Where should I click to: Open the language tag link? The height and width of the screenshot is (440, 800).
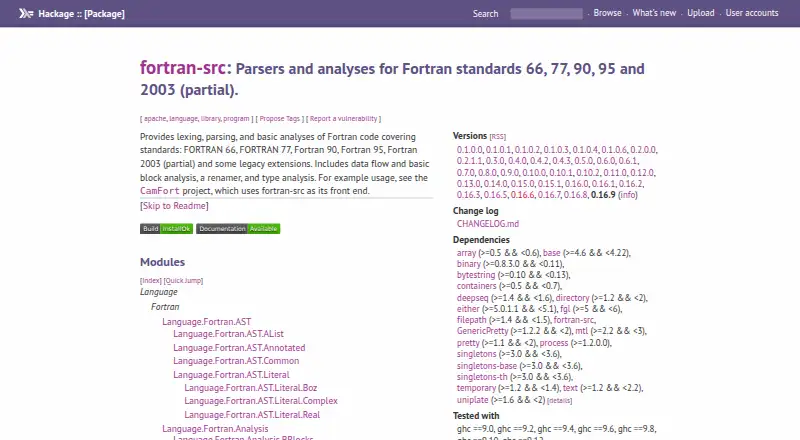click(x=183, y=118)
